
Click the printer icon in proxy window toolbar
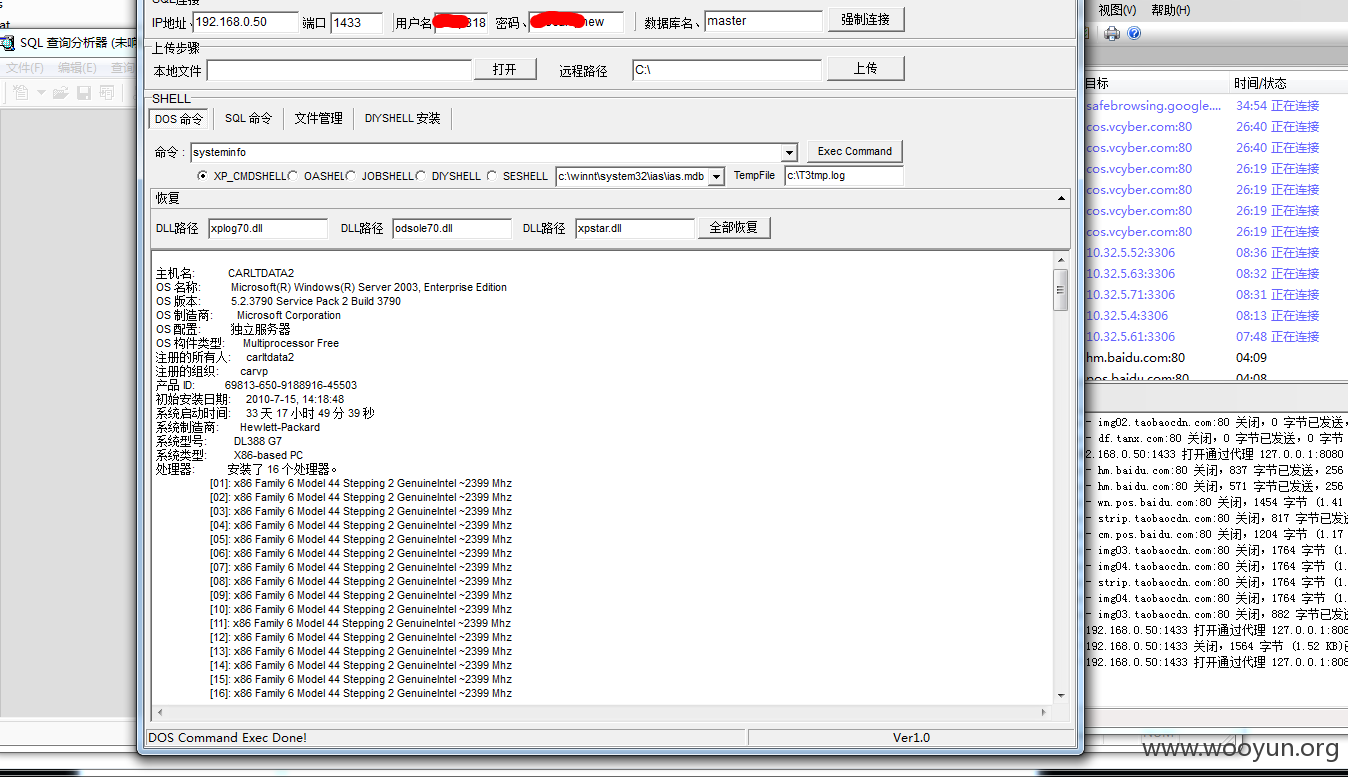[1112, 34]
